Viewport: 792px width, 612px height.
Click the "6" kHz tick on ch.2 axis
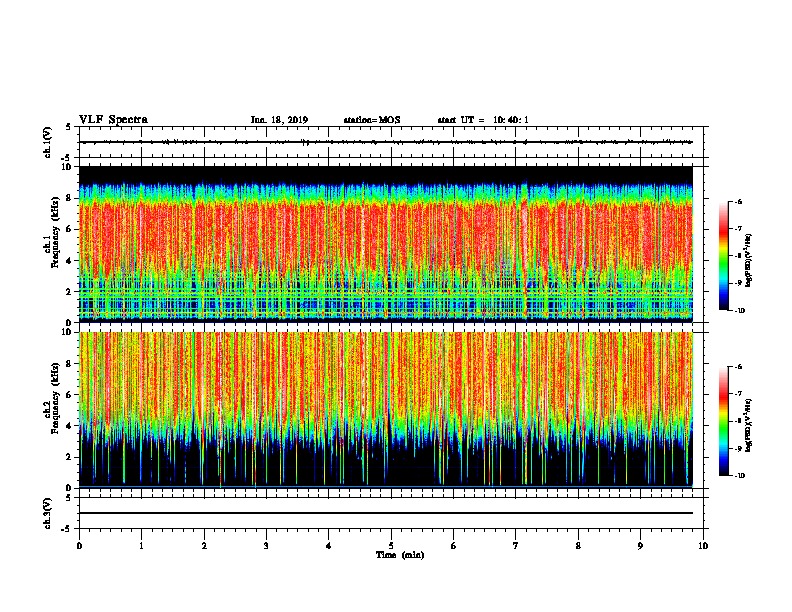tap(70, 395)
